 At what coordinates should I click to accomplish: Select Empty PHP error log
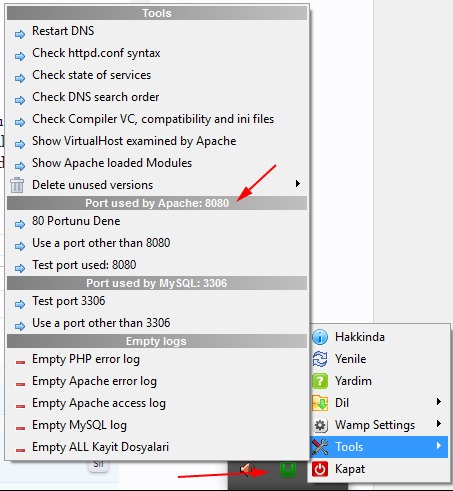(x=157, y=359)
